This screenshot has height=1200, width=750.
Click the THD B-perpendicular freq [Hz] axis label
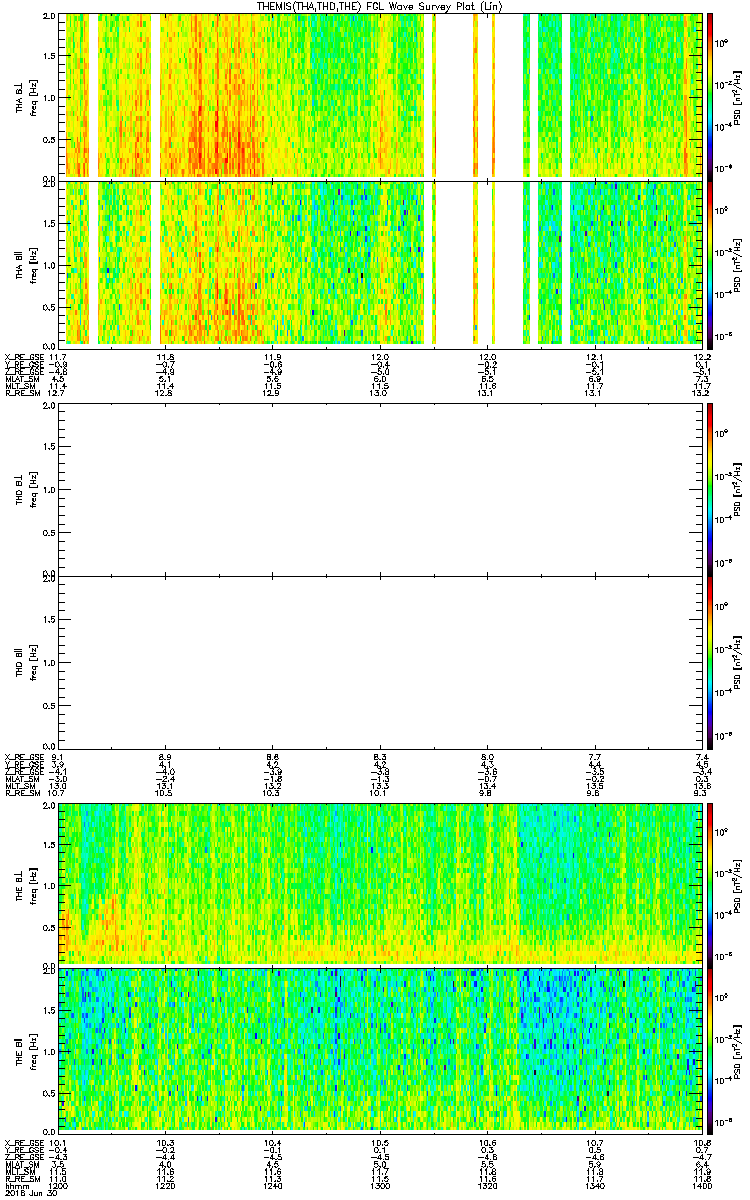(x=33, y=489)
